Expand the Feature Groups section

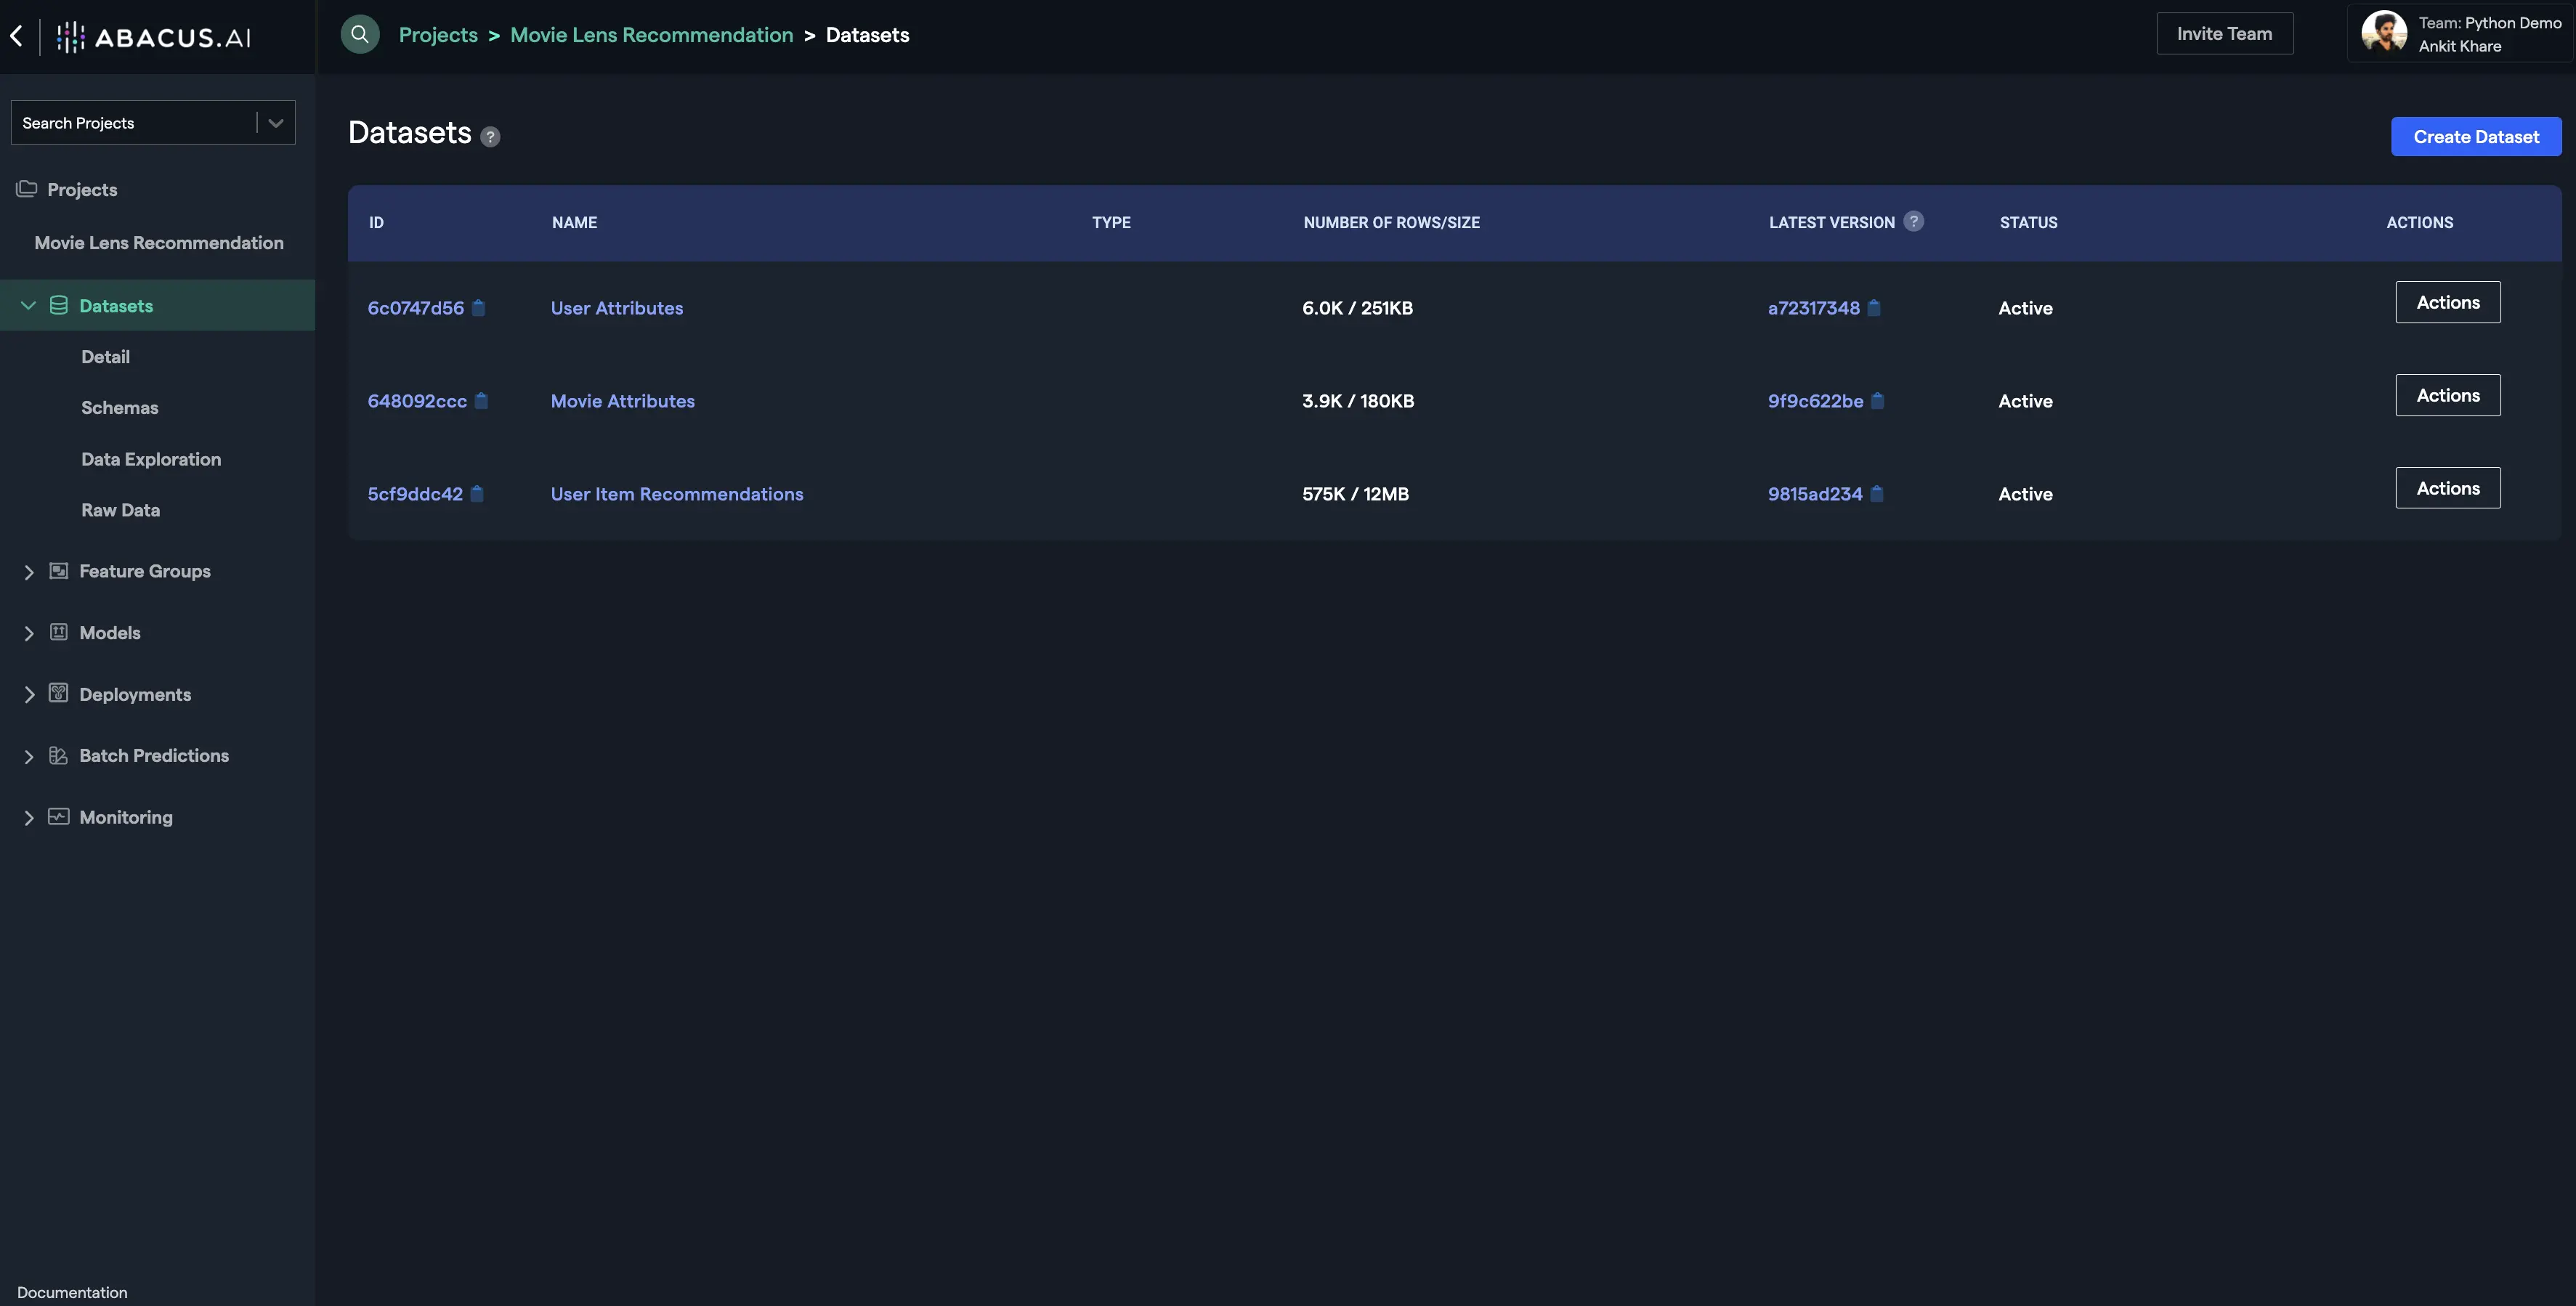click(29, 571)
